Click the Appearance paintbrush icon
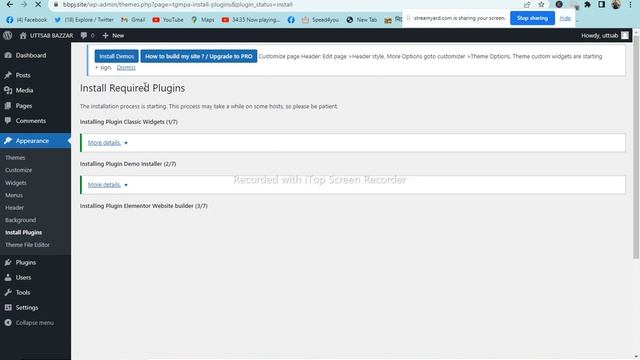Image resolution: width=640 pixels, height=360 pixels. 8,140
